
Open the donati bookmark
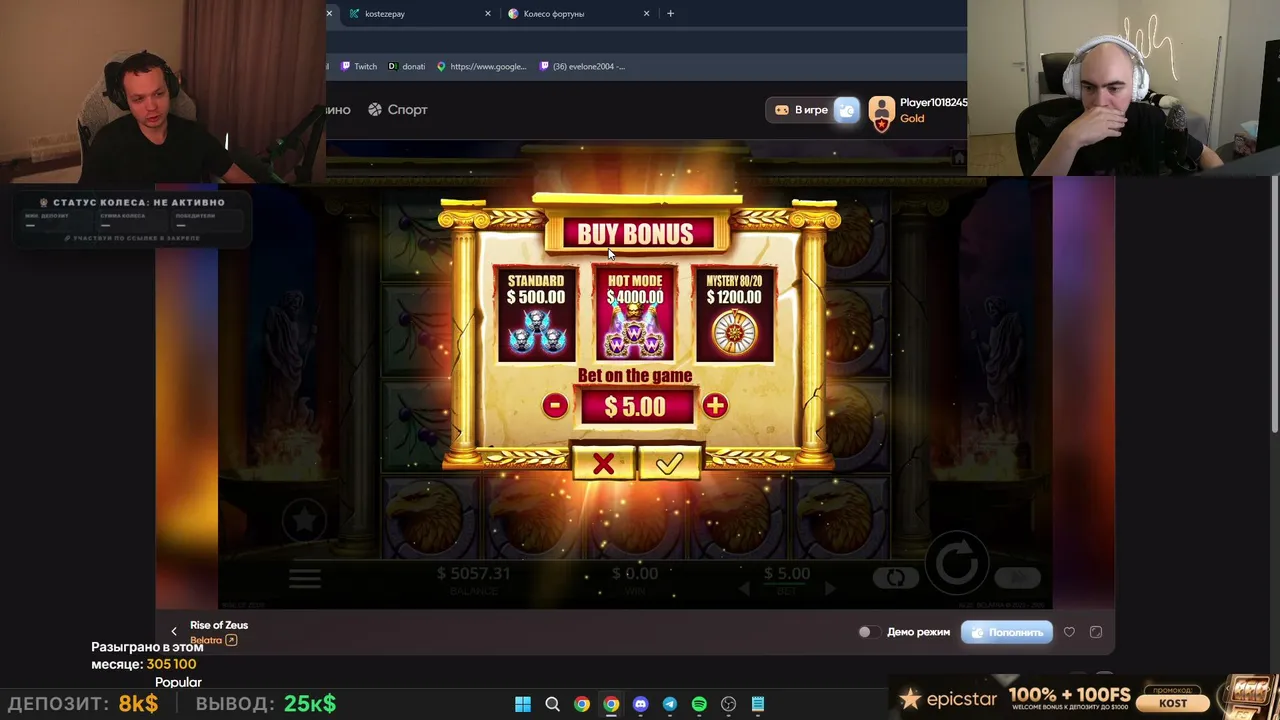[x=406, y=66]
